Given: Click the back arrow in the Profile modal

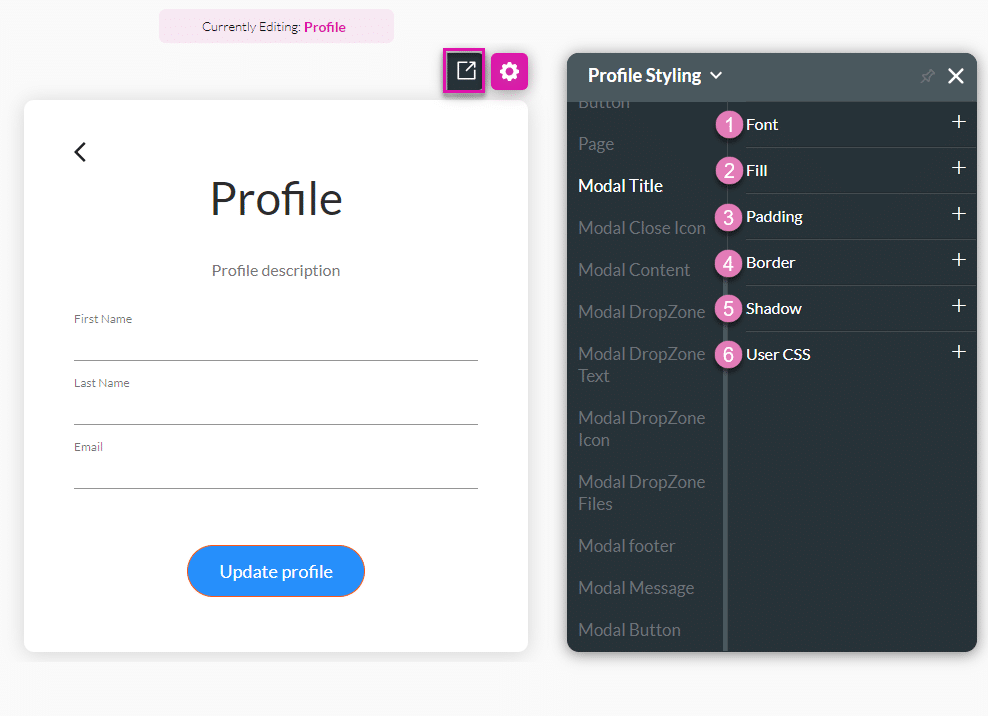Looking at the screenshot, I should (80, 152).
